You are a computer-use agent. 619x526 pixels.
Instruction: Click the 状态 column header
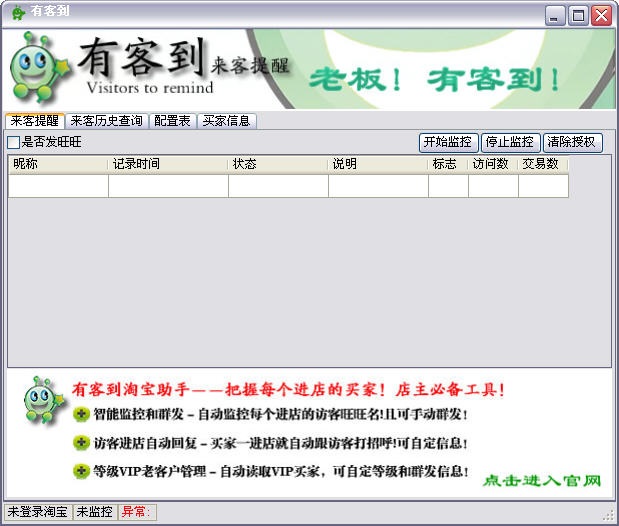click(x=278, y=164)
